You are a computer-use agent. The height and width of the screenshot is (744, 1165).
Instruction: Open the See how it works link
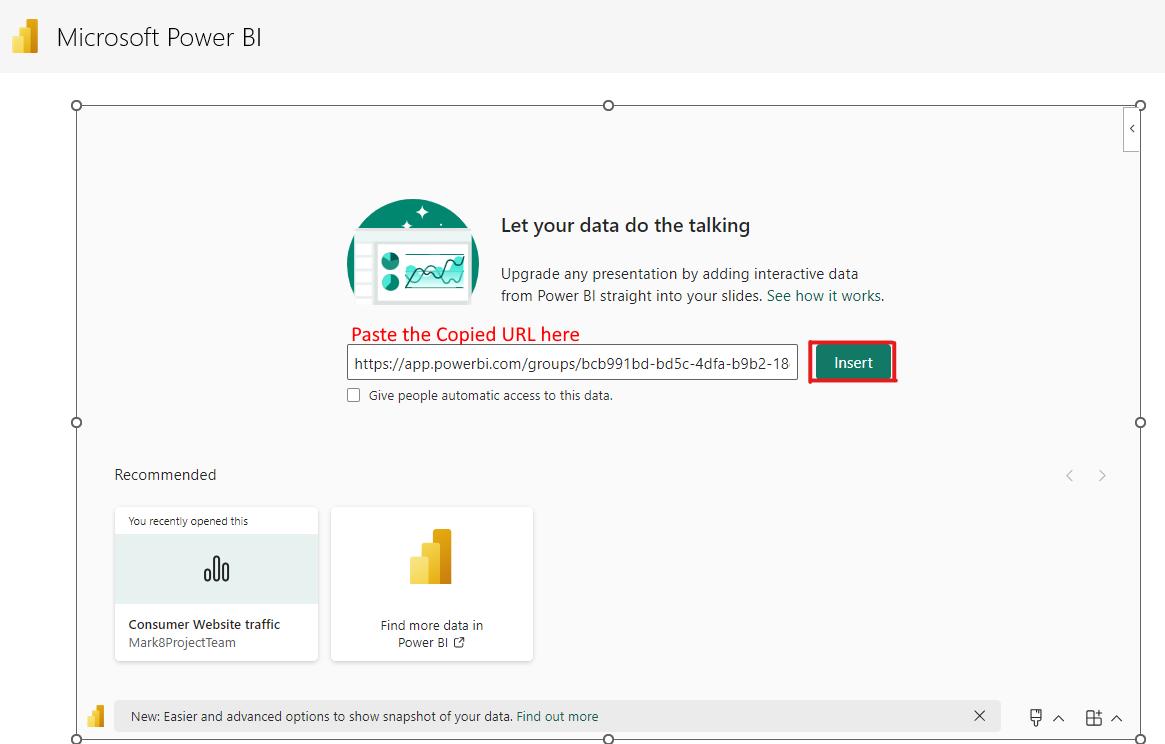point(825,296)
